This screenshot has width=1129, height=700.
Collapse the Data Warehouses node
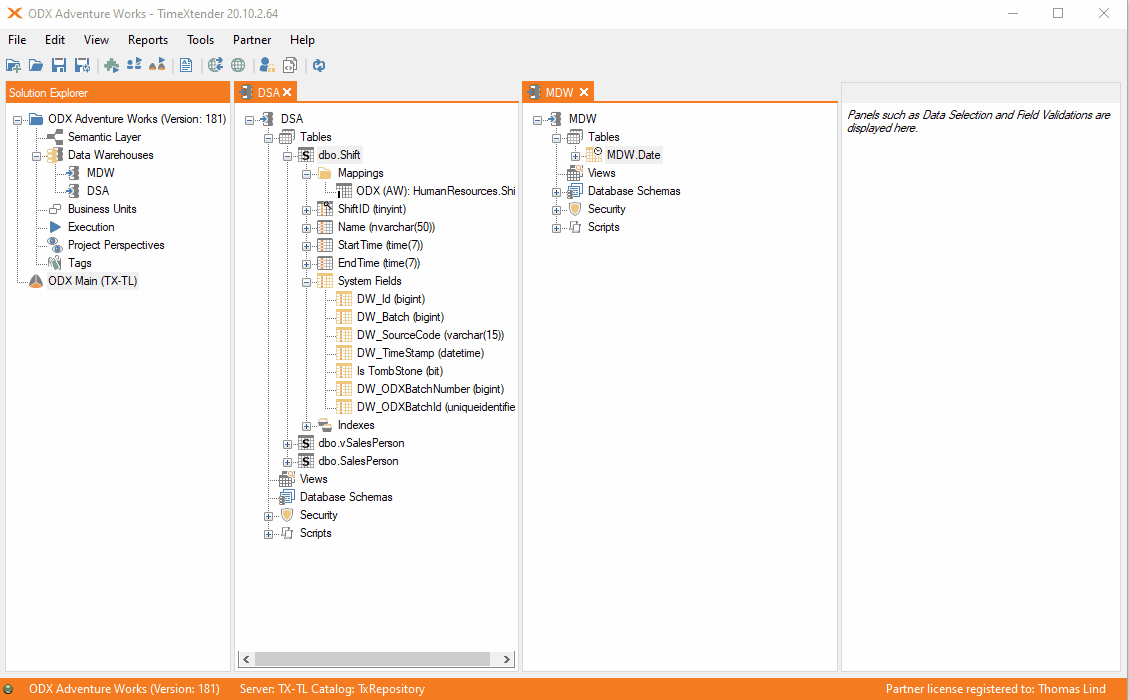point(36,156)
